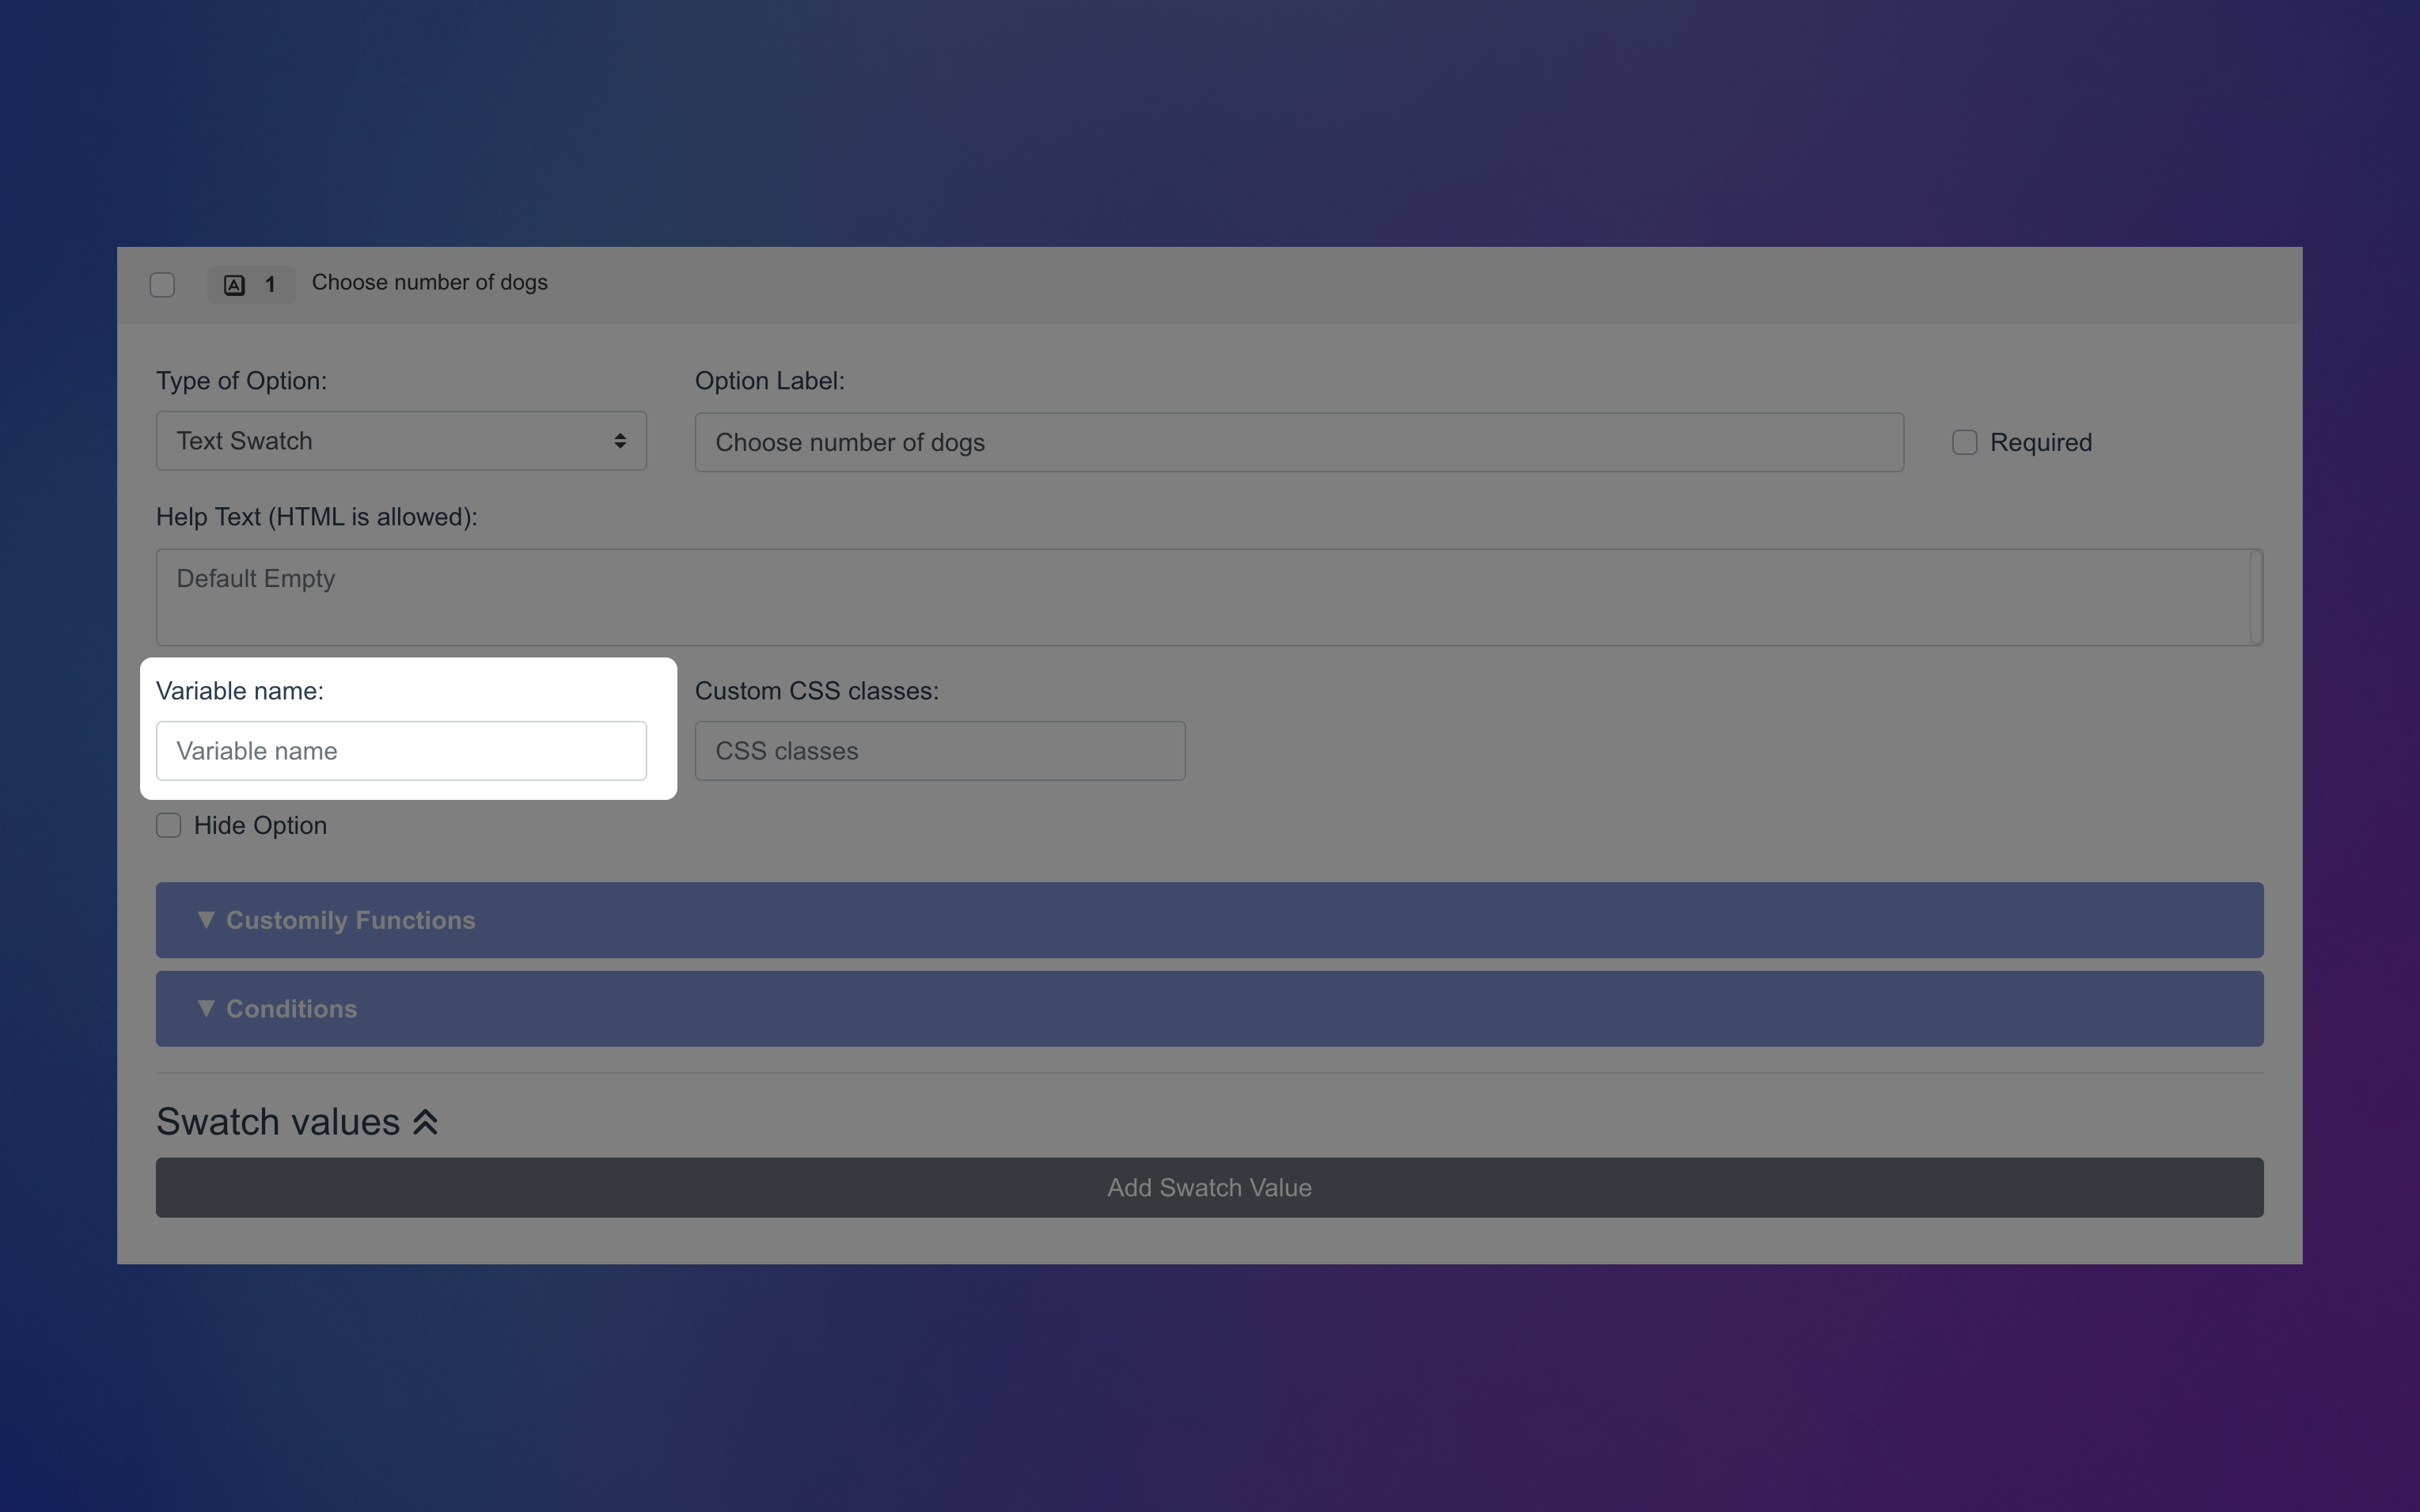Tick the checkbox in the option header row
The image size is (2420, 1512).
click(x=162, y=285)
